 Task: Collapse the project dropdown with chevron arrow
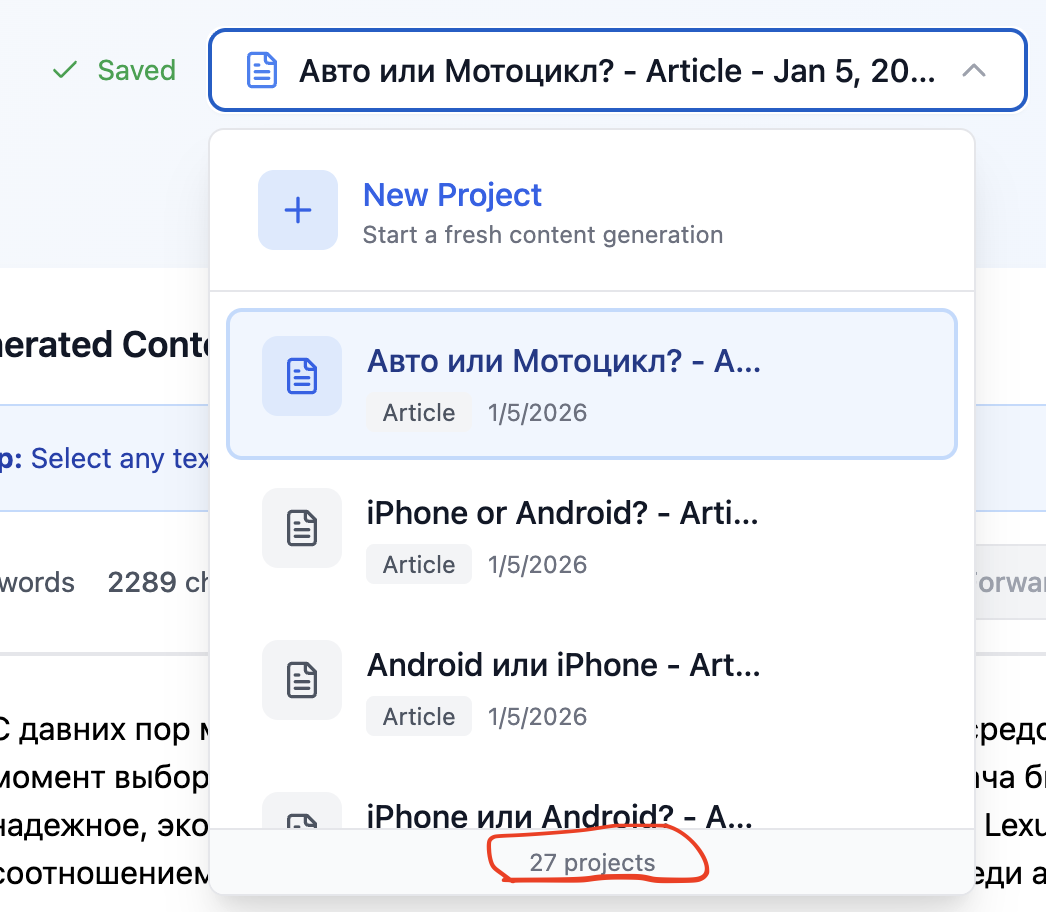(974, 71)
